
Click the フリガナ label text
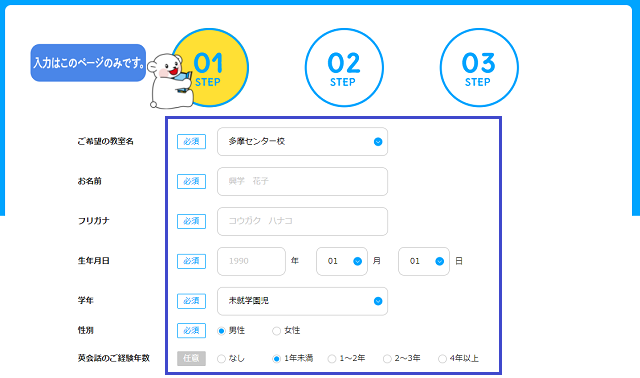click(x=93, y=221)
